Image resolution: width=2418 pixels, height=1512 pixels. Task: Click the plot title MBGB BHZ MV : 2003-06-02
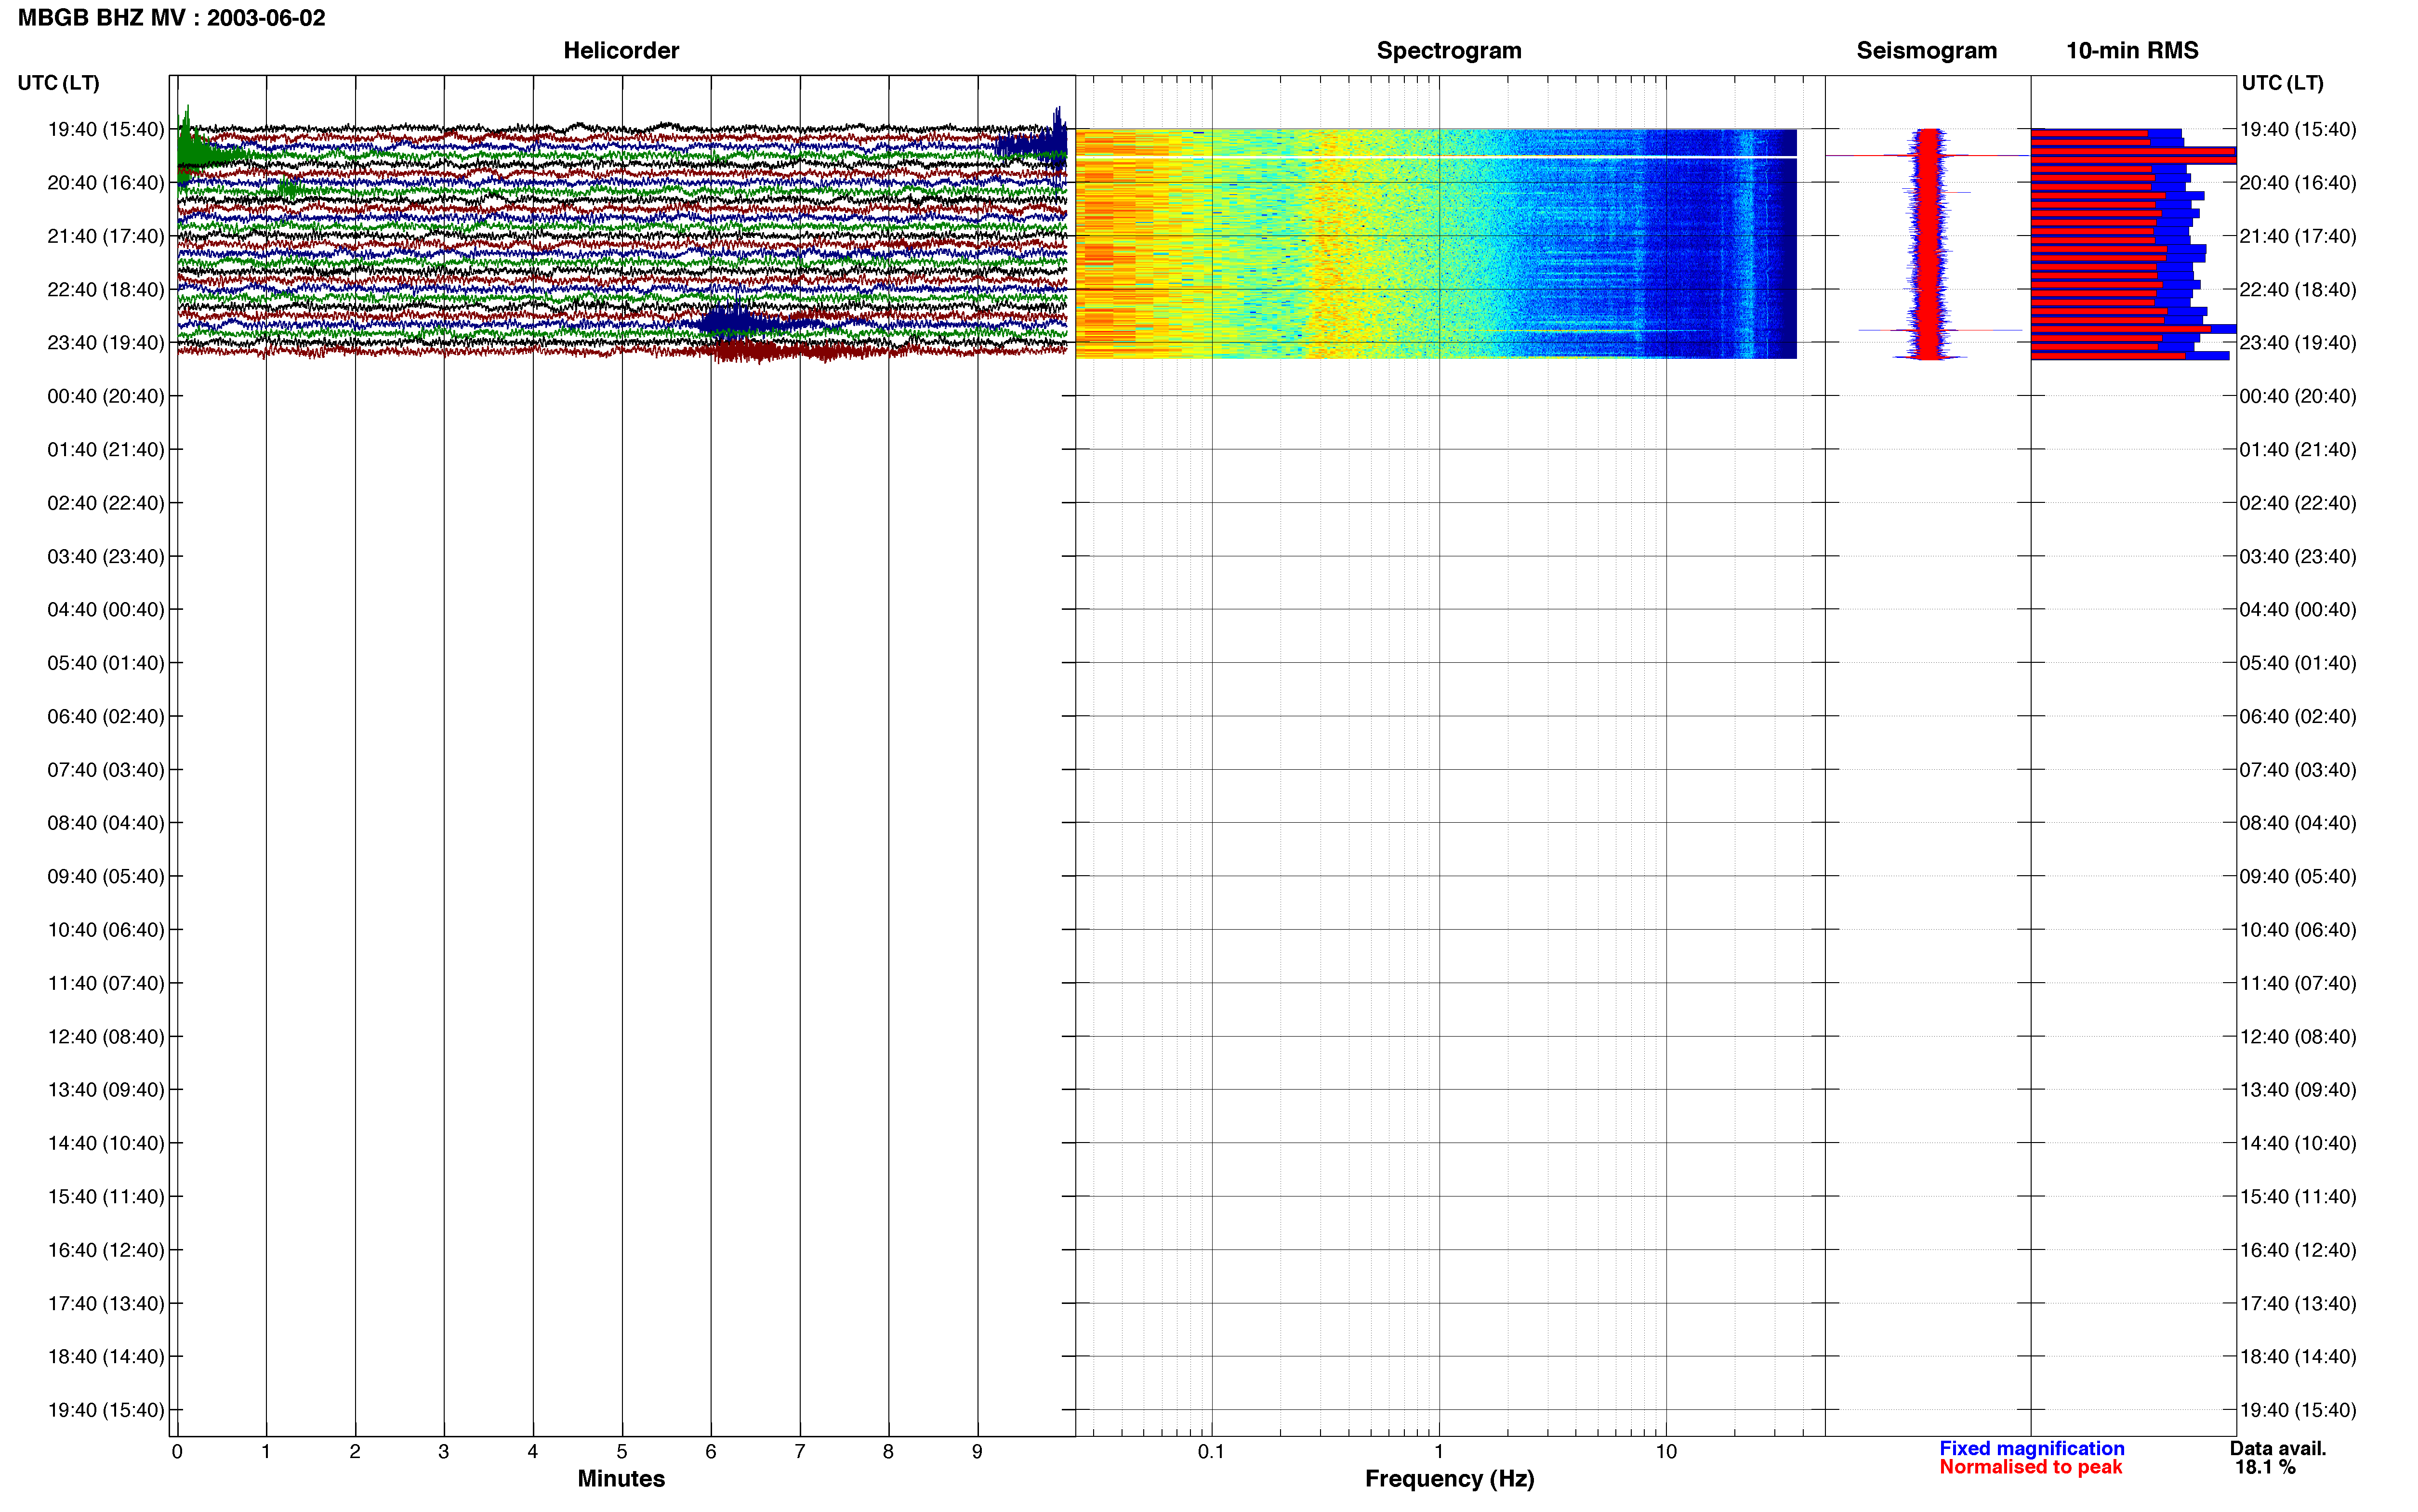pos(171,18)
